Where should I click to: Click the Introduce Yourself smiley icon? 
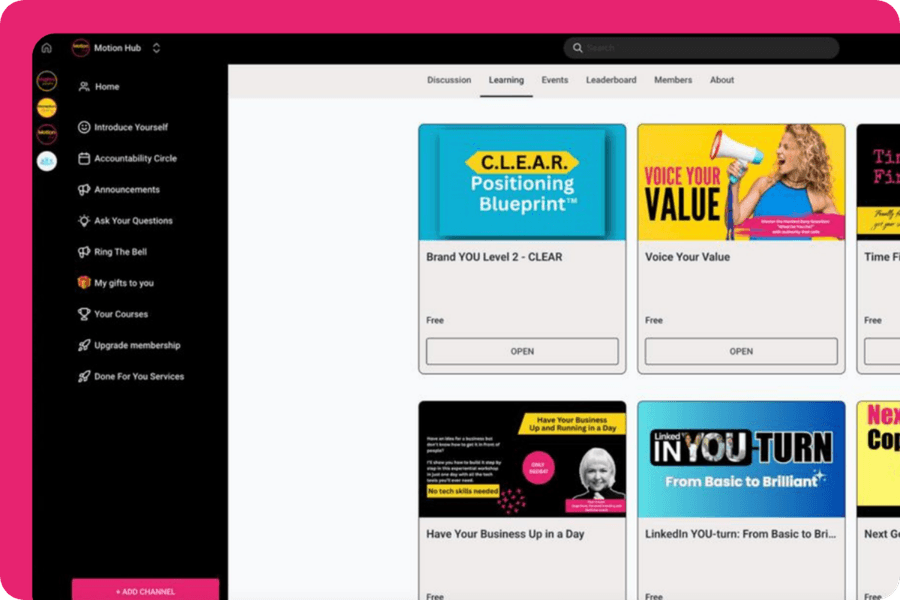[x=84, y=127]
